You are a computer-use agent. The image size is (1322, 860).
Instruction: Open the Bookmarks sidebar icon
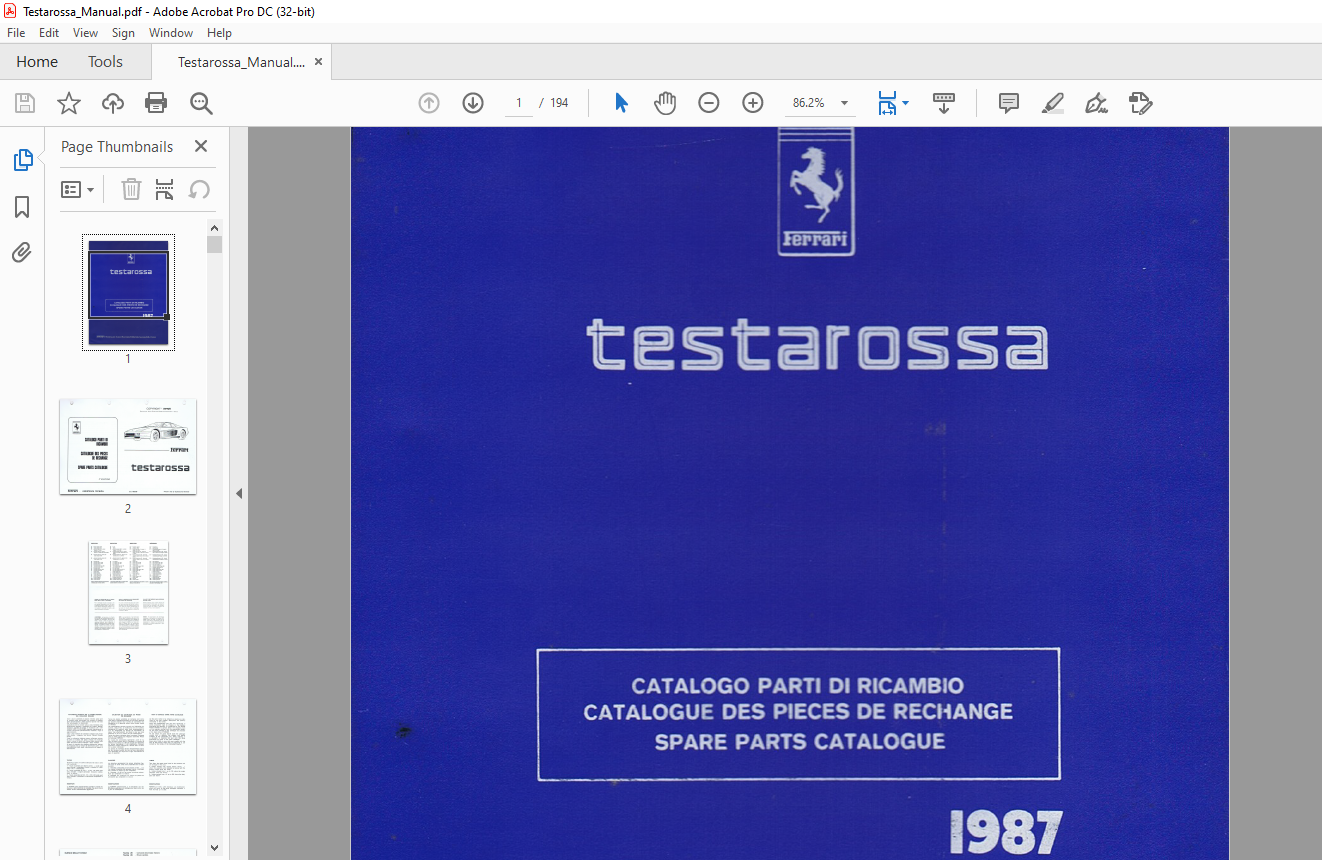pos(22,207)
